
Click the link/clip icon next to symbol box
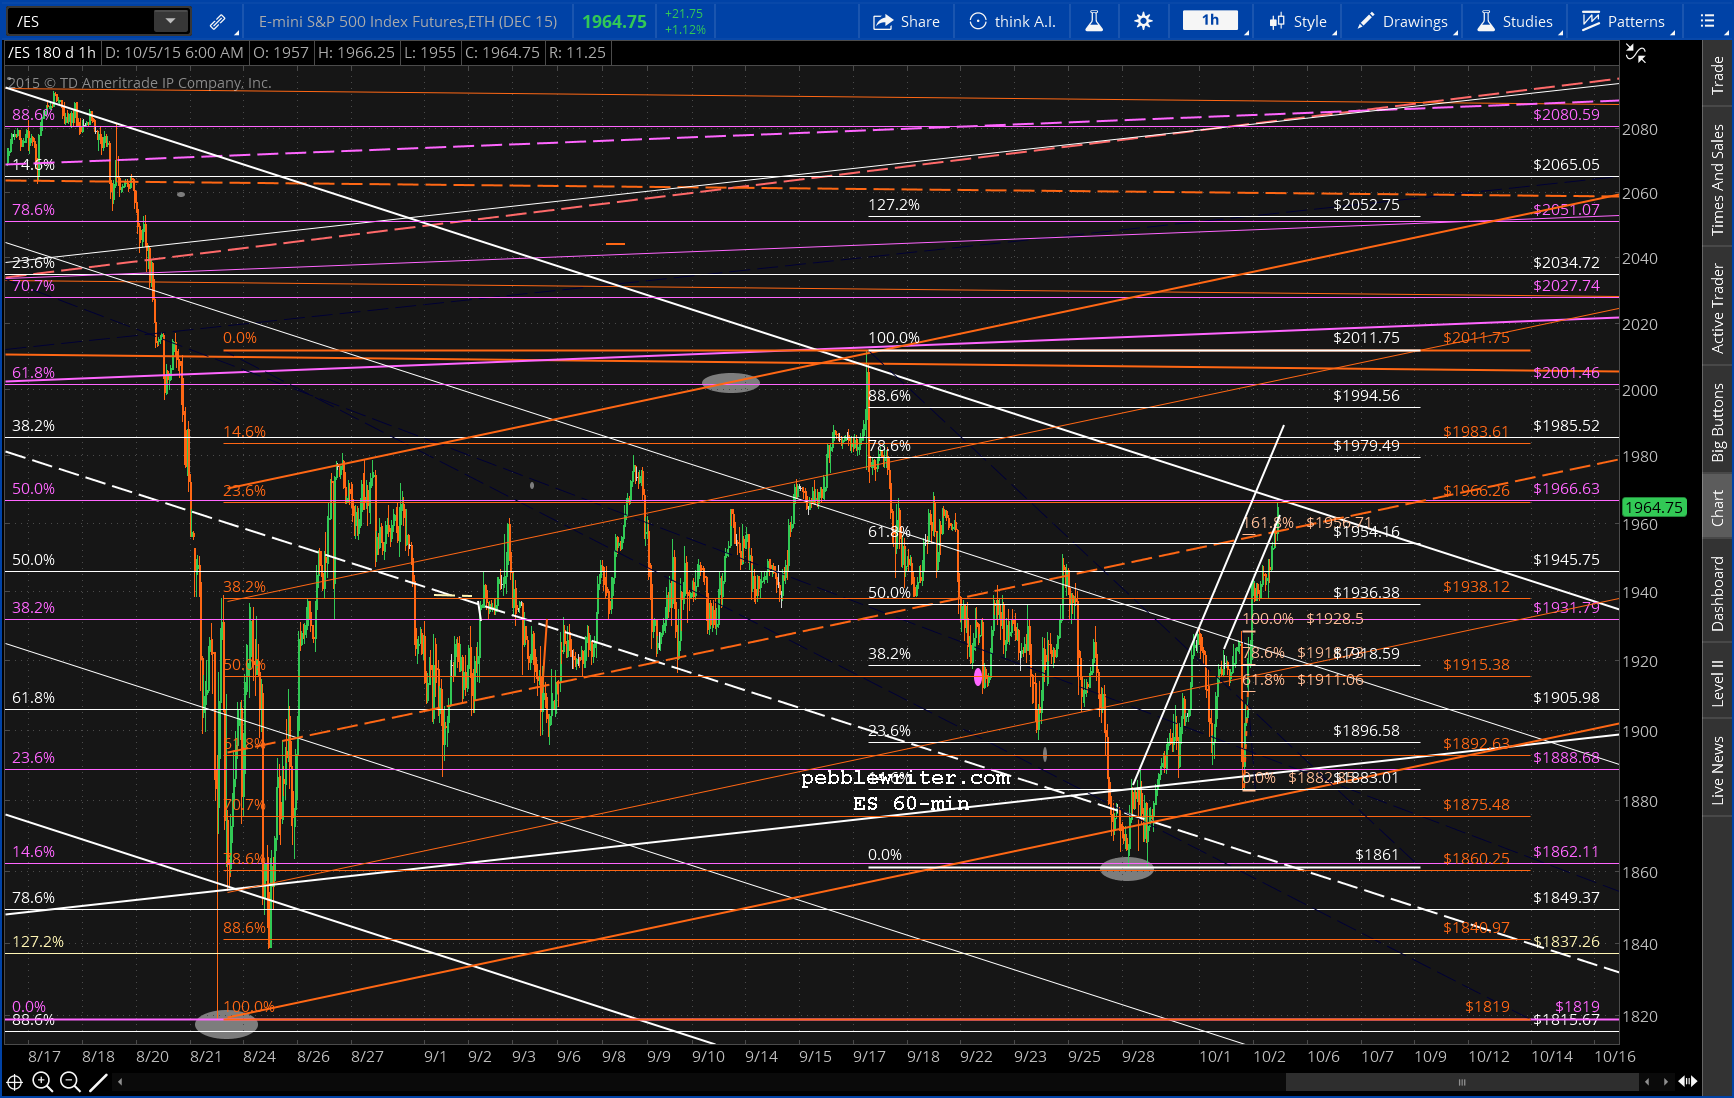pyautogui.click(x=217, y=21)
